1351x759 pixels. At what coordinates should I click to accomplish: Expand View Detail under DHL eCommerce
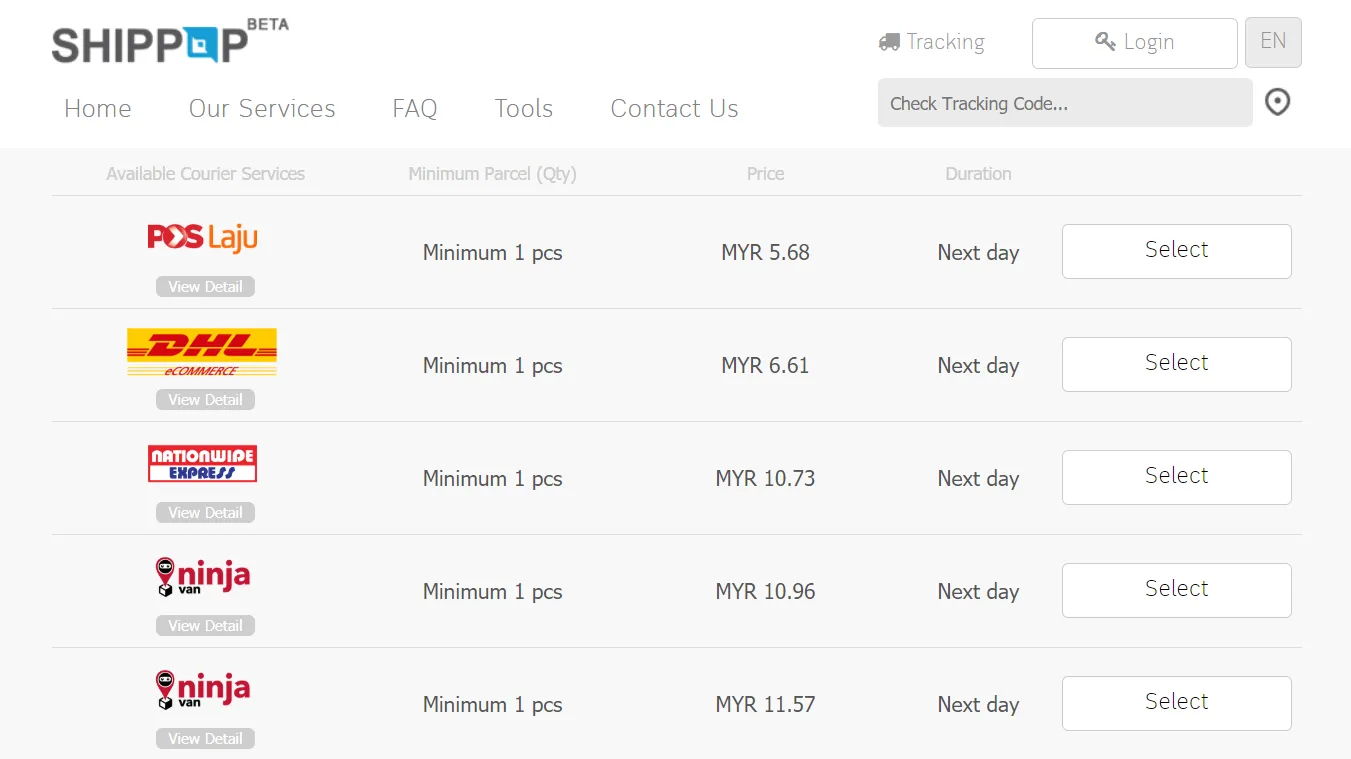205,400
